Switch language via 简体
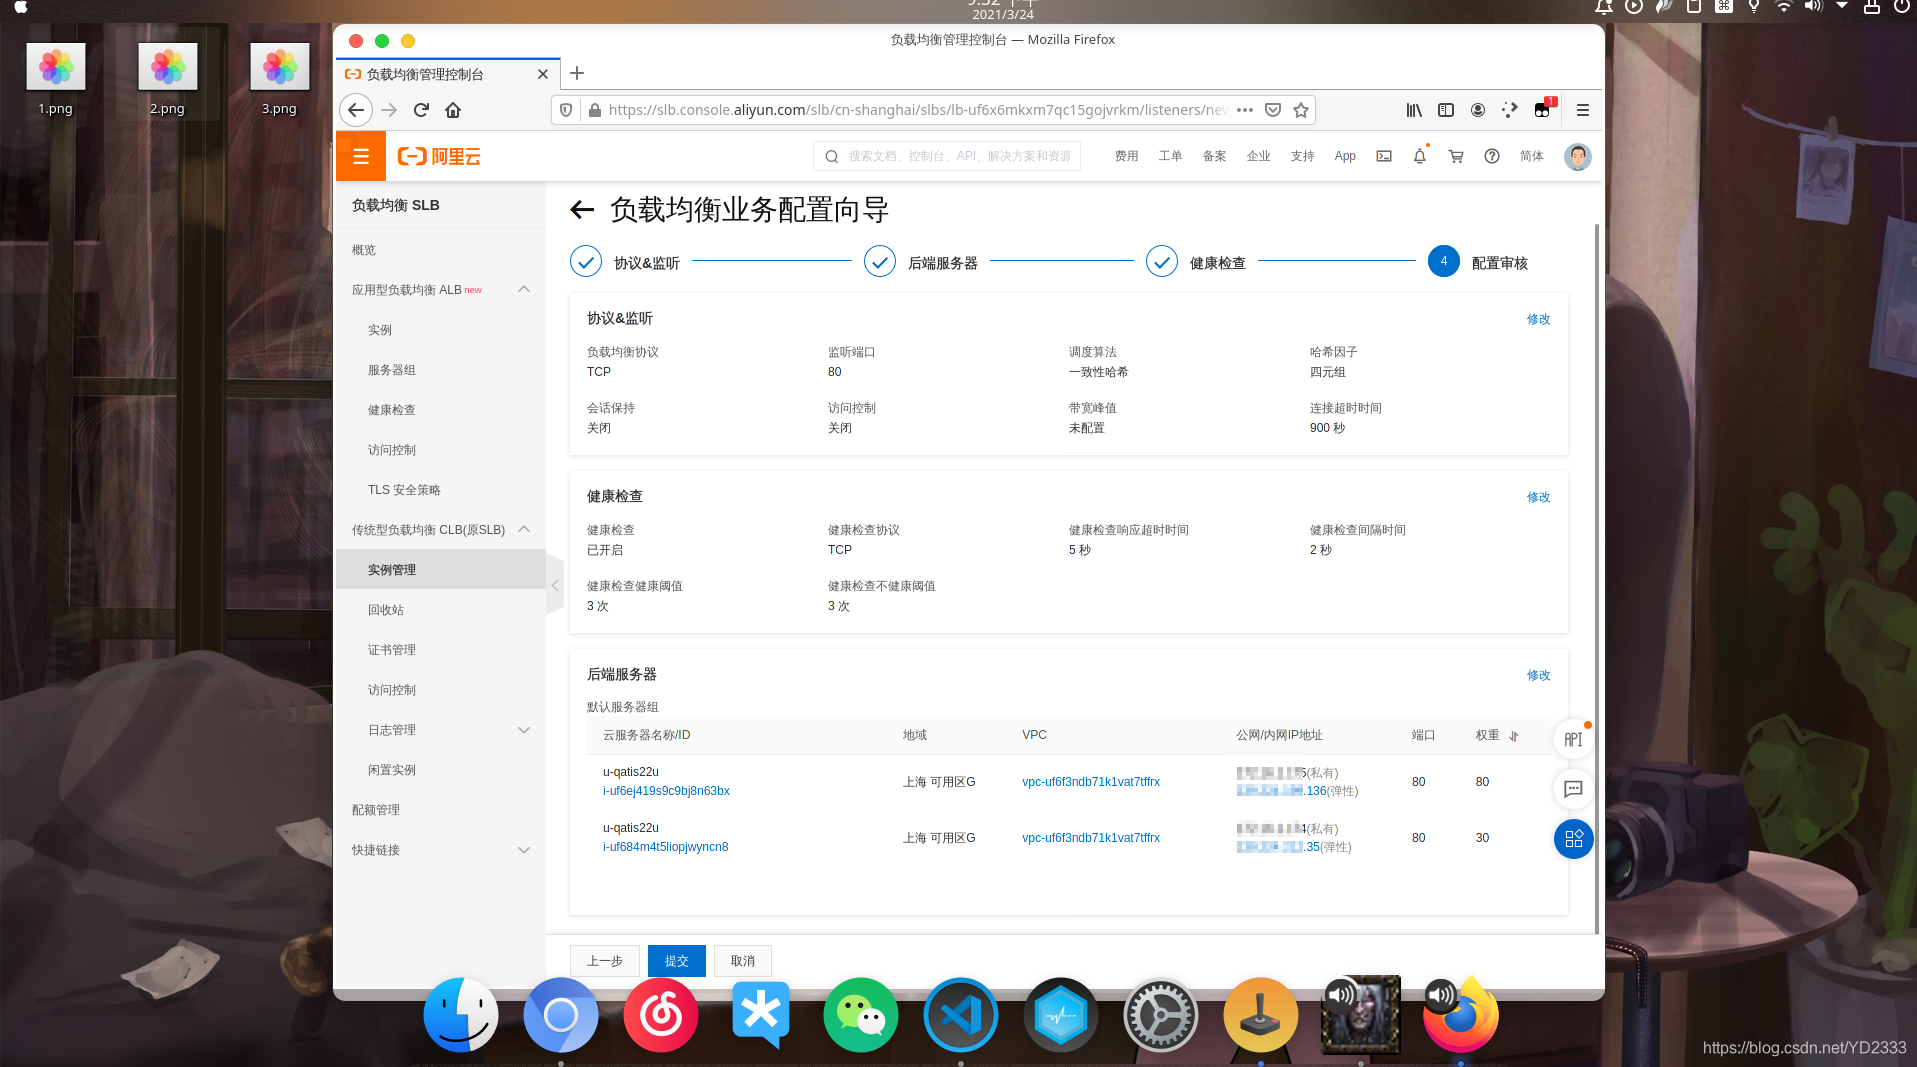This screenshot has height=1067, width=1917. (x=1532, y=156)
